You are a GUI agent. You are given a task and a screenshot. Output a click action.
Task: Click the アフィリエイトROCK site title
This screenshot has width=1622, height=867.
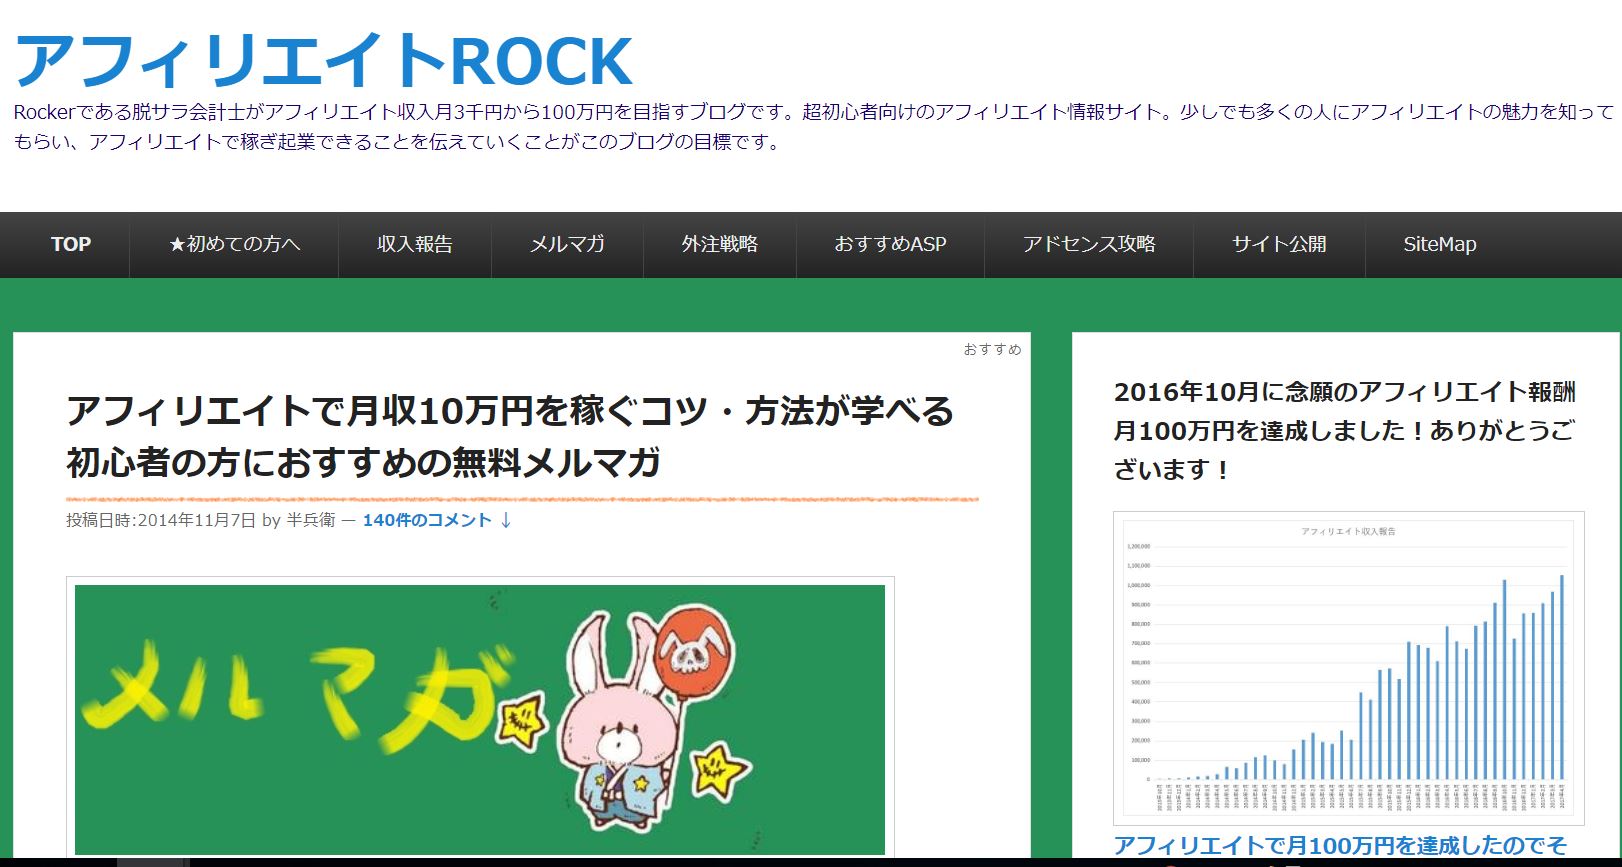(x=323, y=60)
